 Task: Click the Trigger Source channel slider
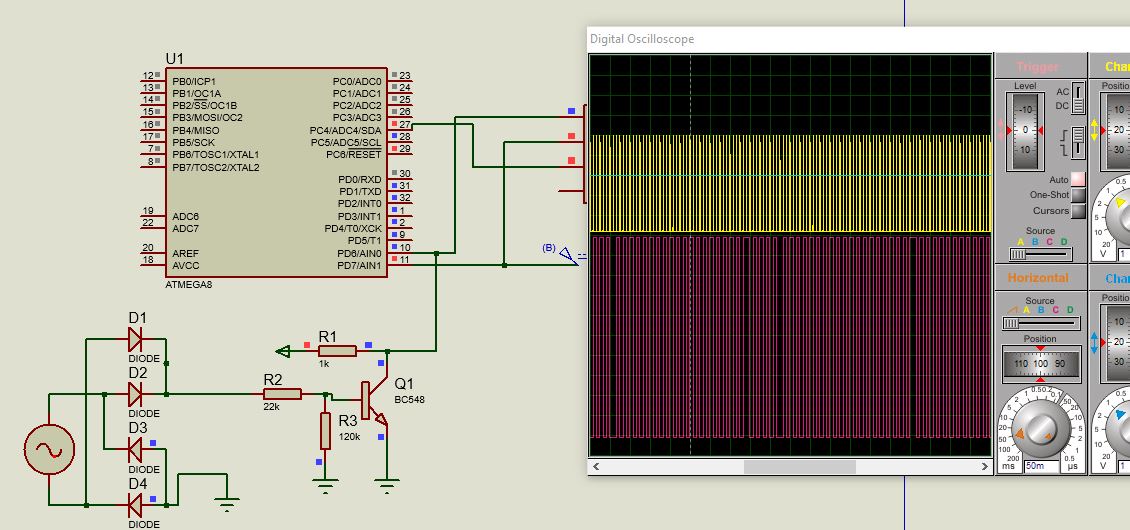point(1041,254)
